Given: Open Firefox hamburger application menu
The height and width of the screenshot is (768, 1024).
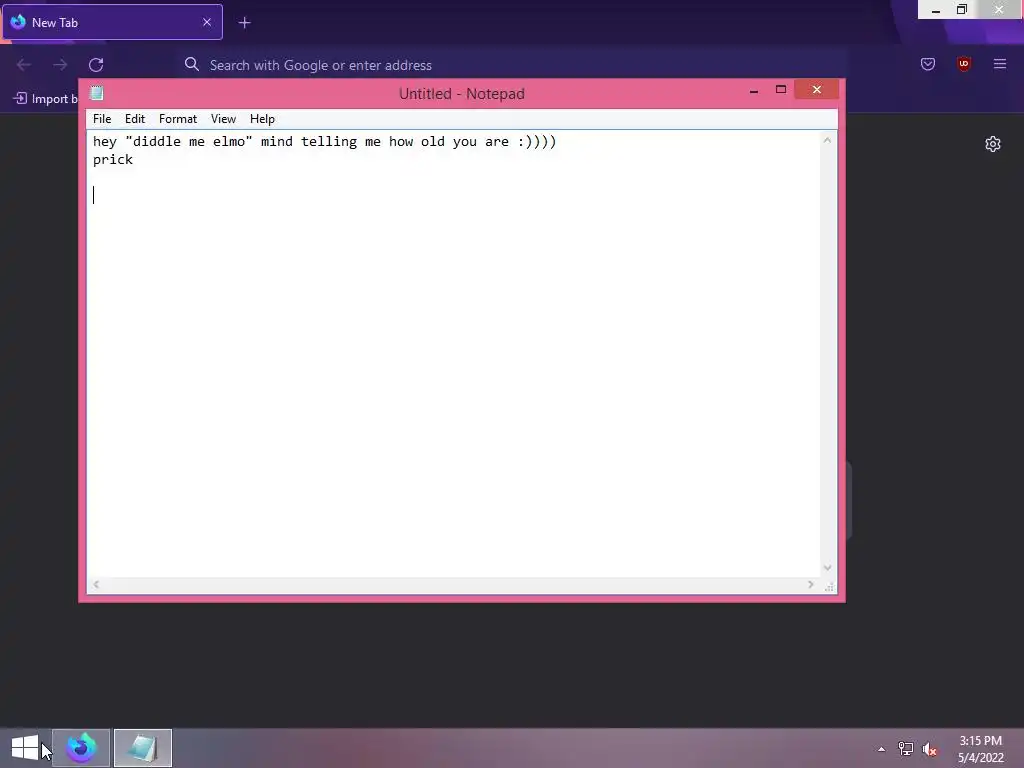Looking at the screenshot, I should point(999,64).
